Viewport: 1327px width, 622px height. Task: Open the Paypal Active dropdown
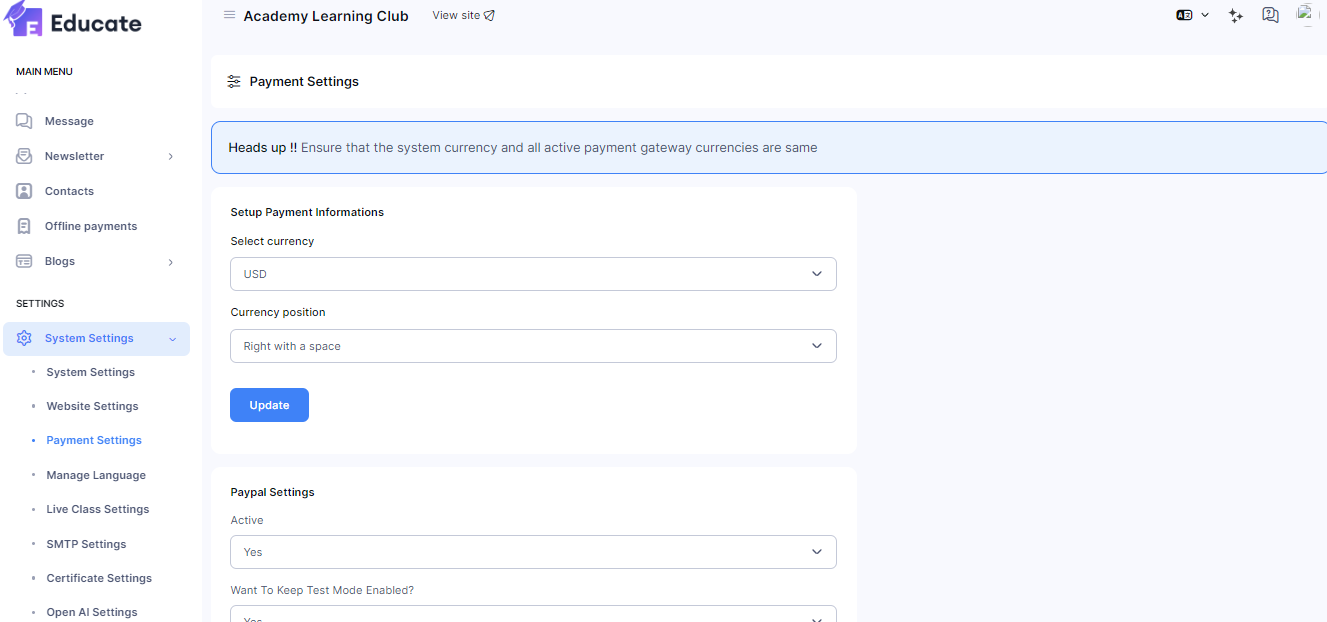(x=533, y=552)
